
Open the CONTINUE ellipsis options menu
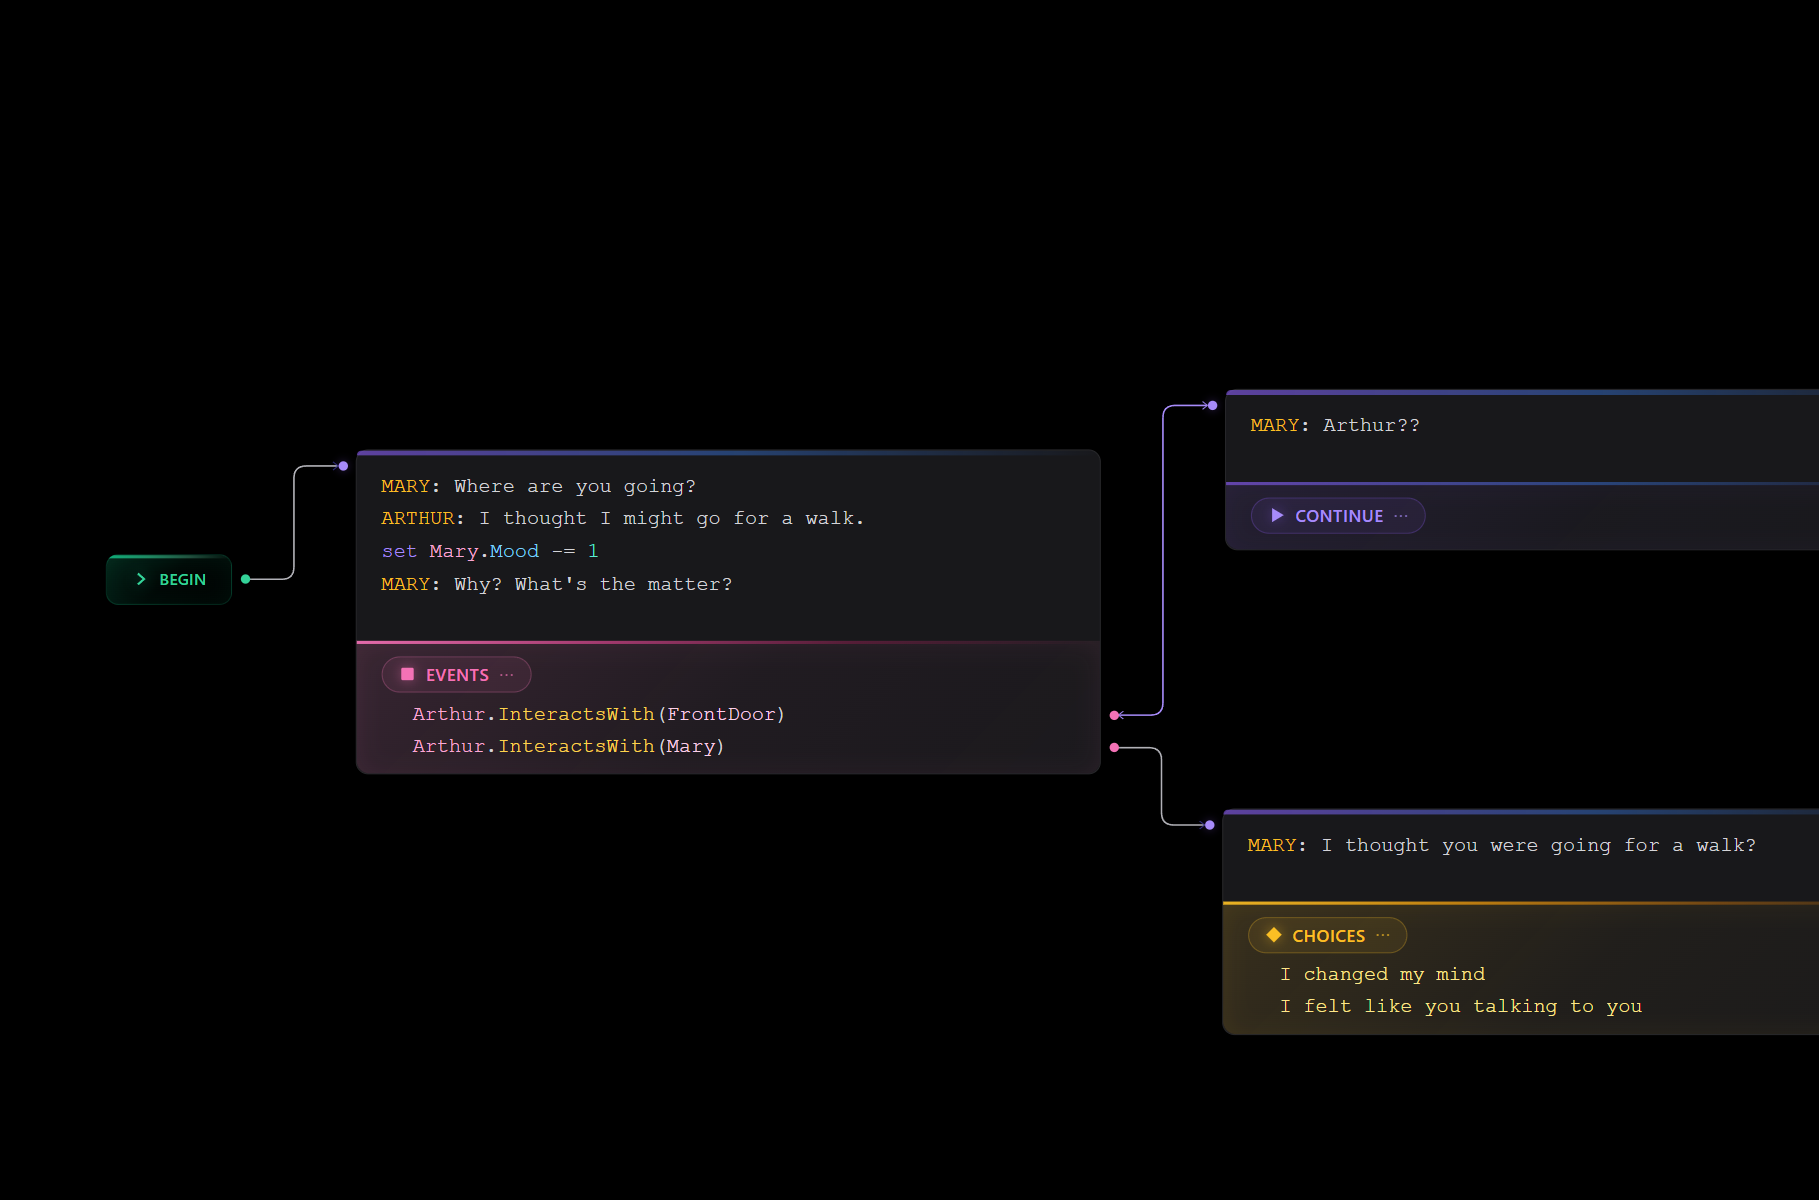[1401, 516]
